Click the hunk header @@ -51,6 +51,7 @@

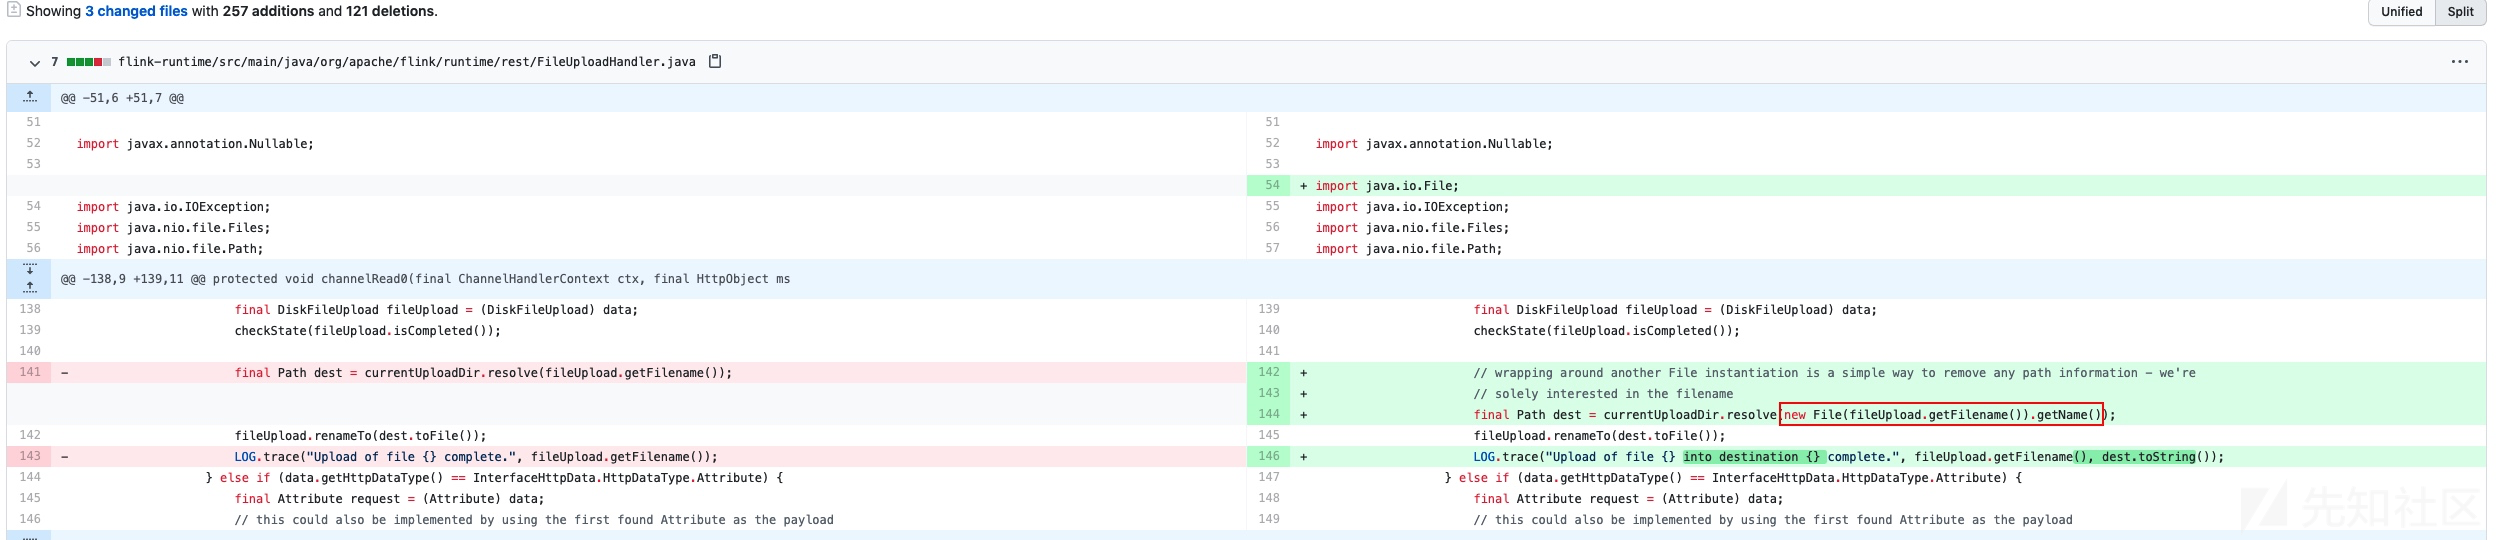click(x=122, y=98)
